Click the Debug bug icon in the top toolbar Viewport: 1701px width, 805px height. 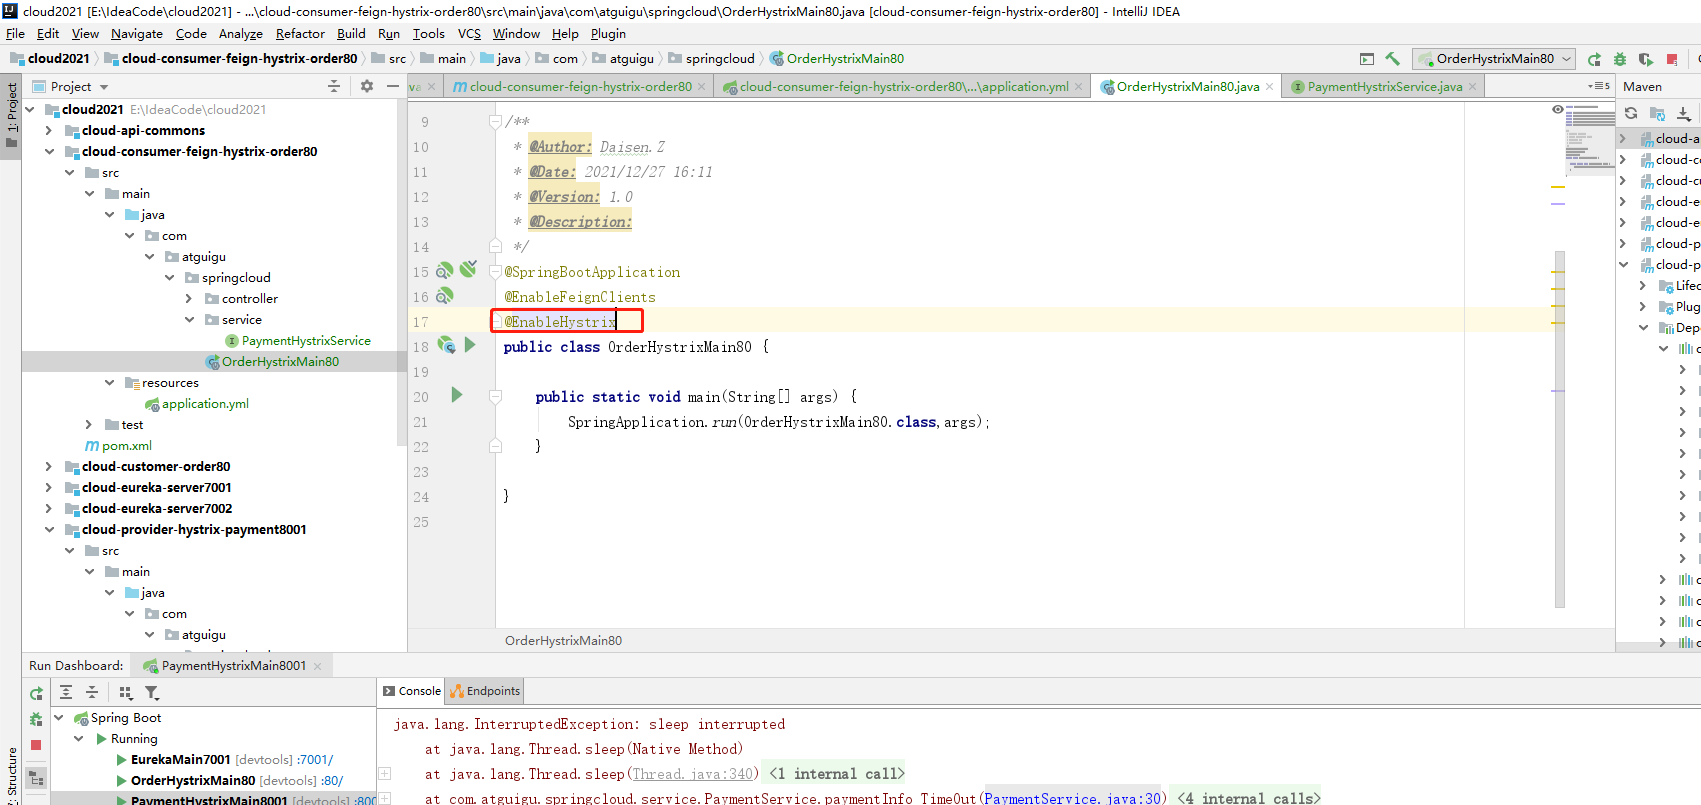[x=1620, y=59]
